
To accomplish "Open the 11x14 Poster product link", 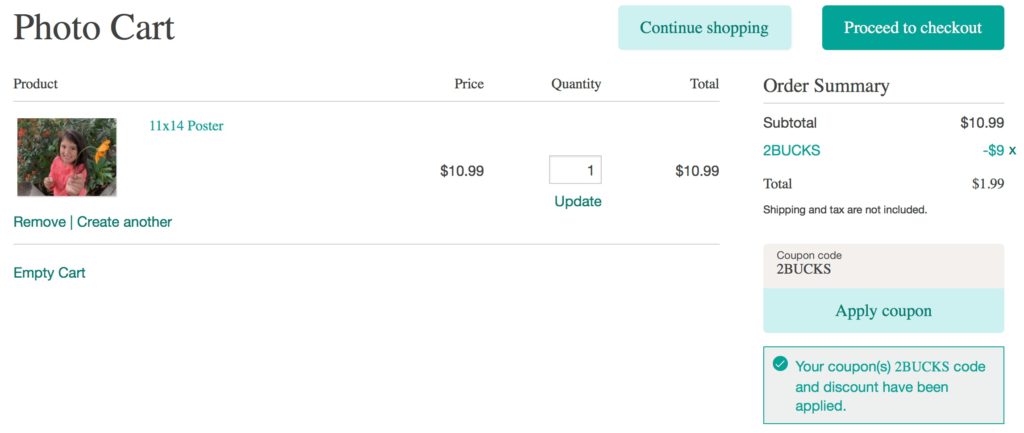I will pyautogui.click(x=186, y=126).
